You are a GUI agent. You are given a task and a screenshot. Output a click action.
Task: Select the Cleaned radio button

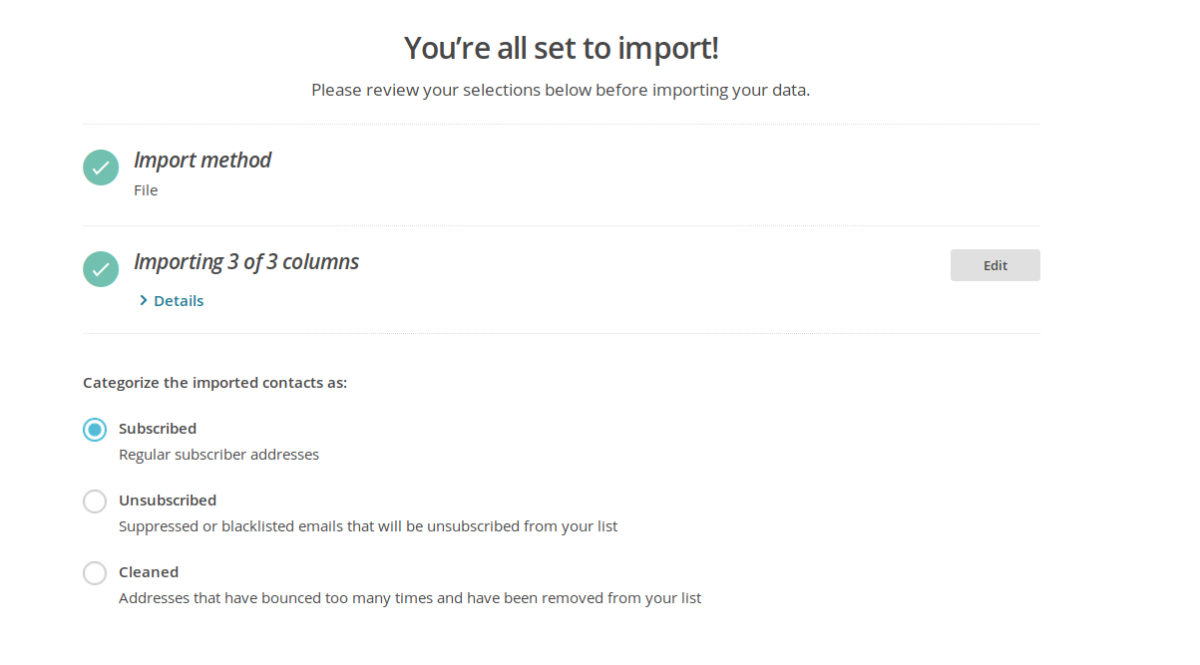[95, 573]
